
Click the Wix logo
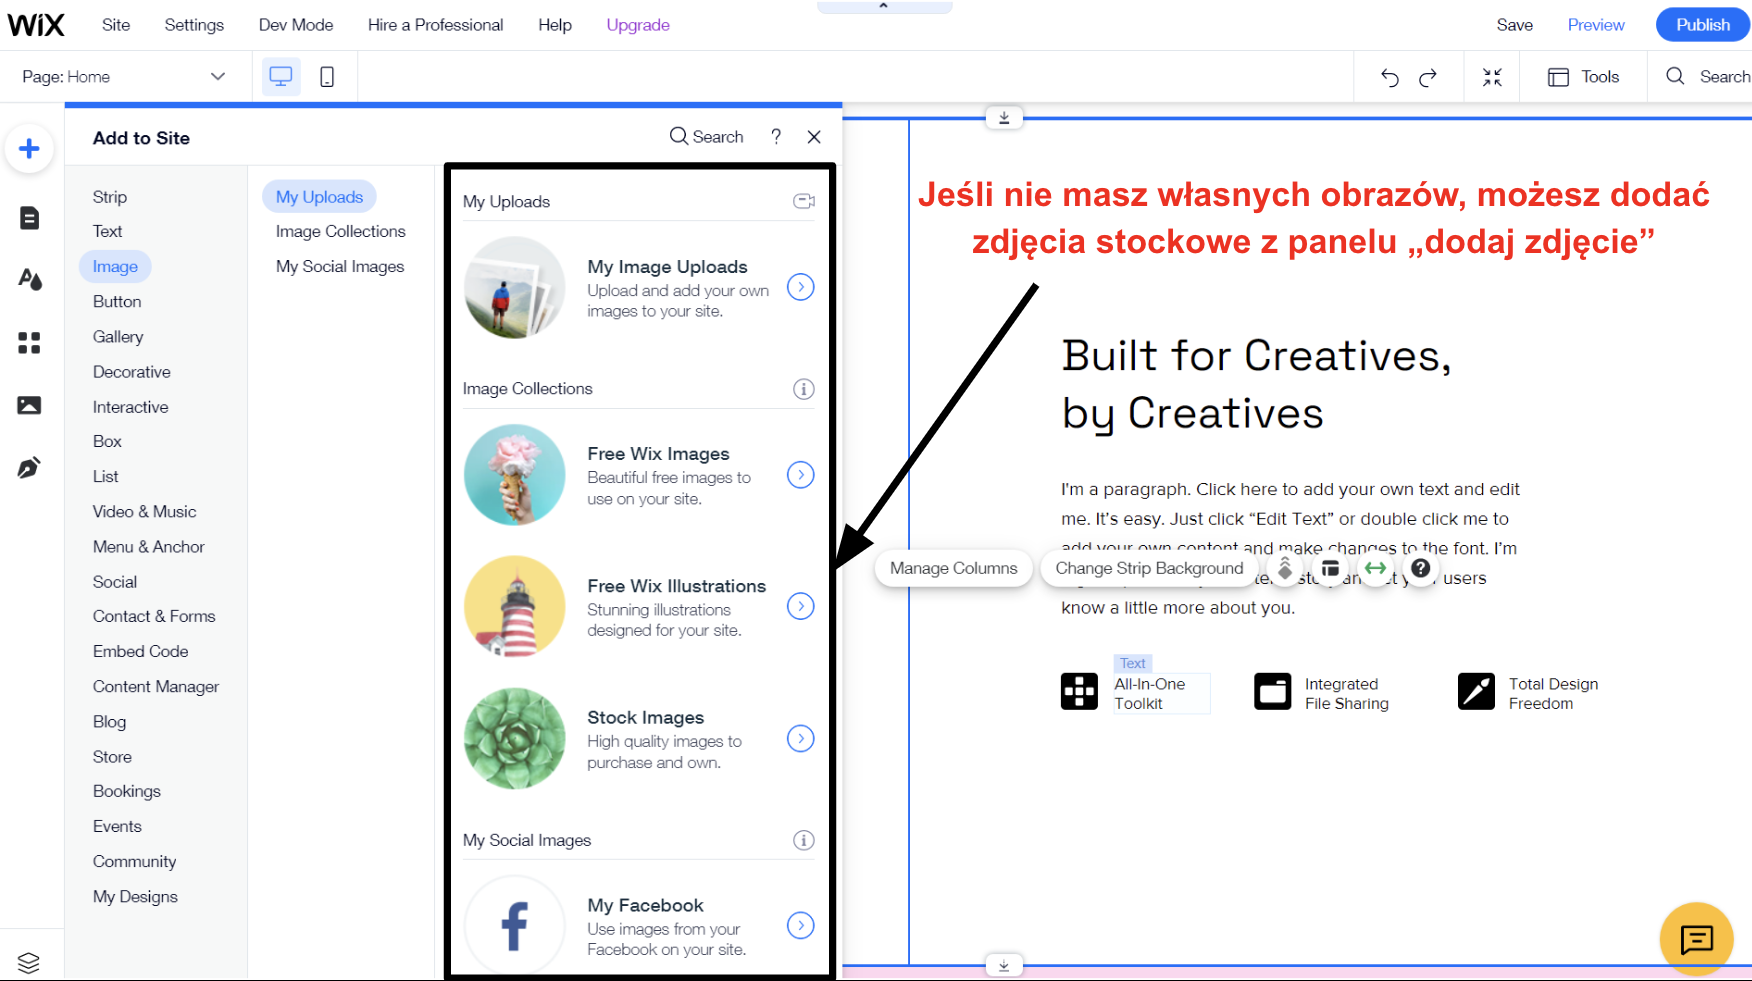pyautogui.click(x=36, y=25)
